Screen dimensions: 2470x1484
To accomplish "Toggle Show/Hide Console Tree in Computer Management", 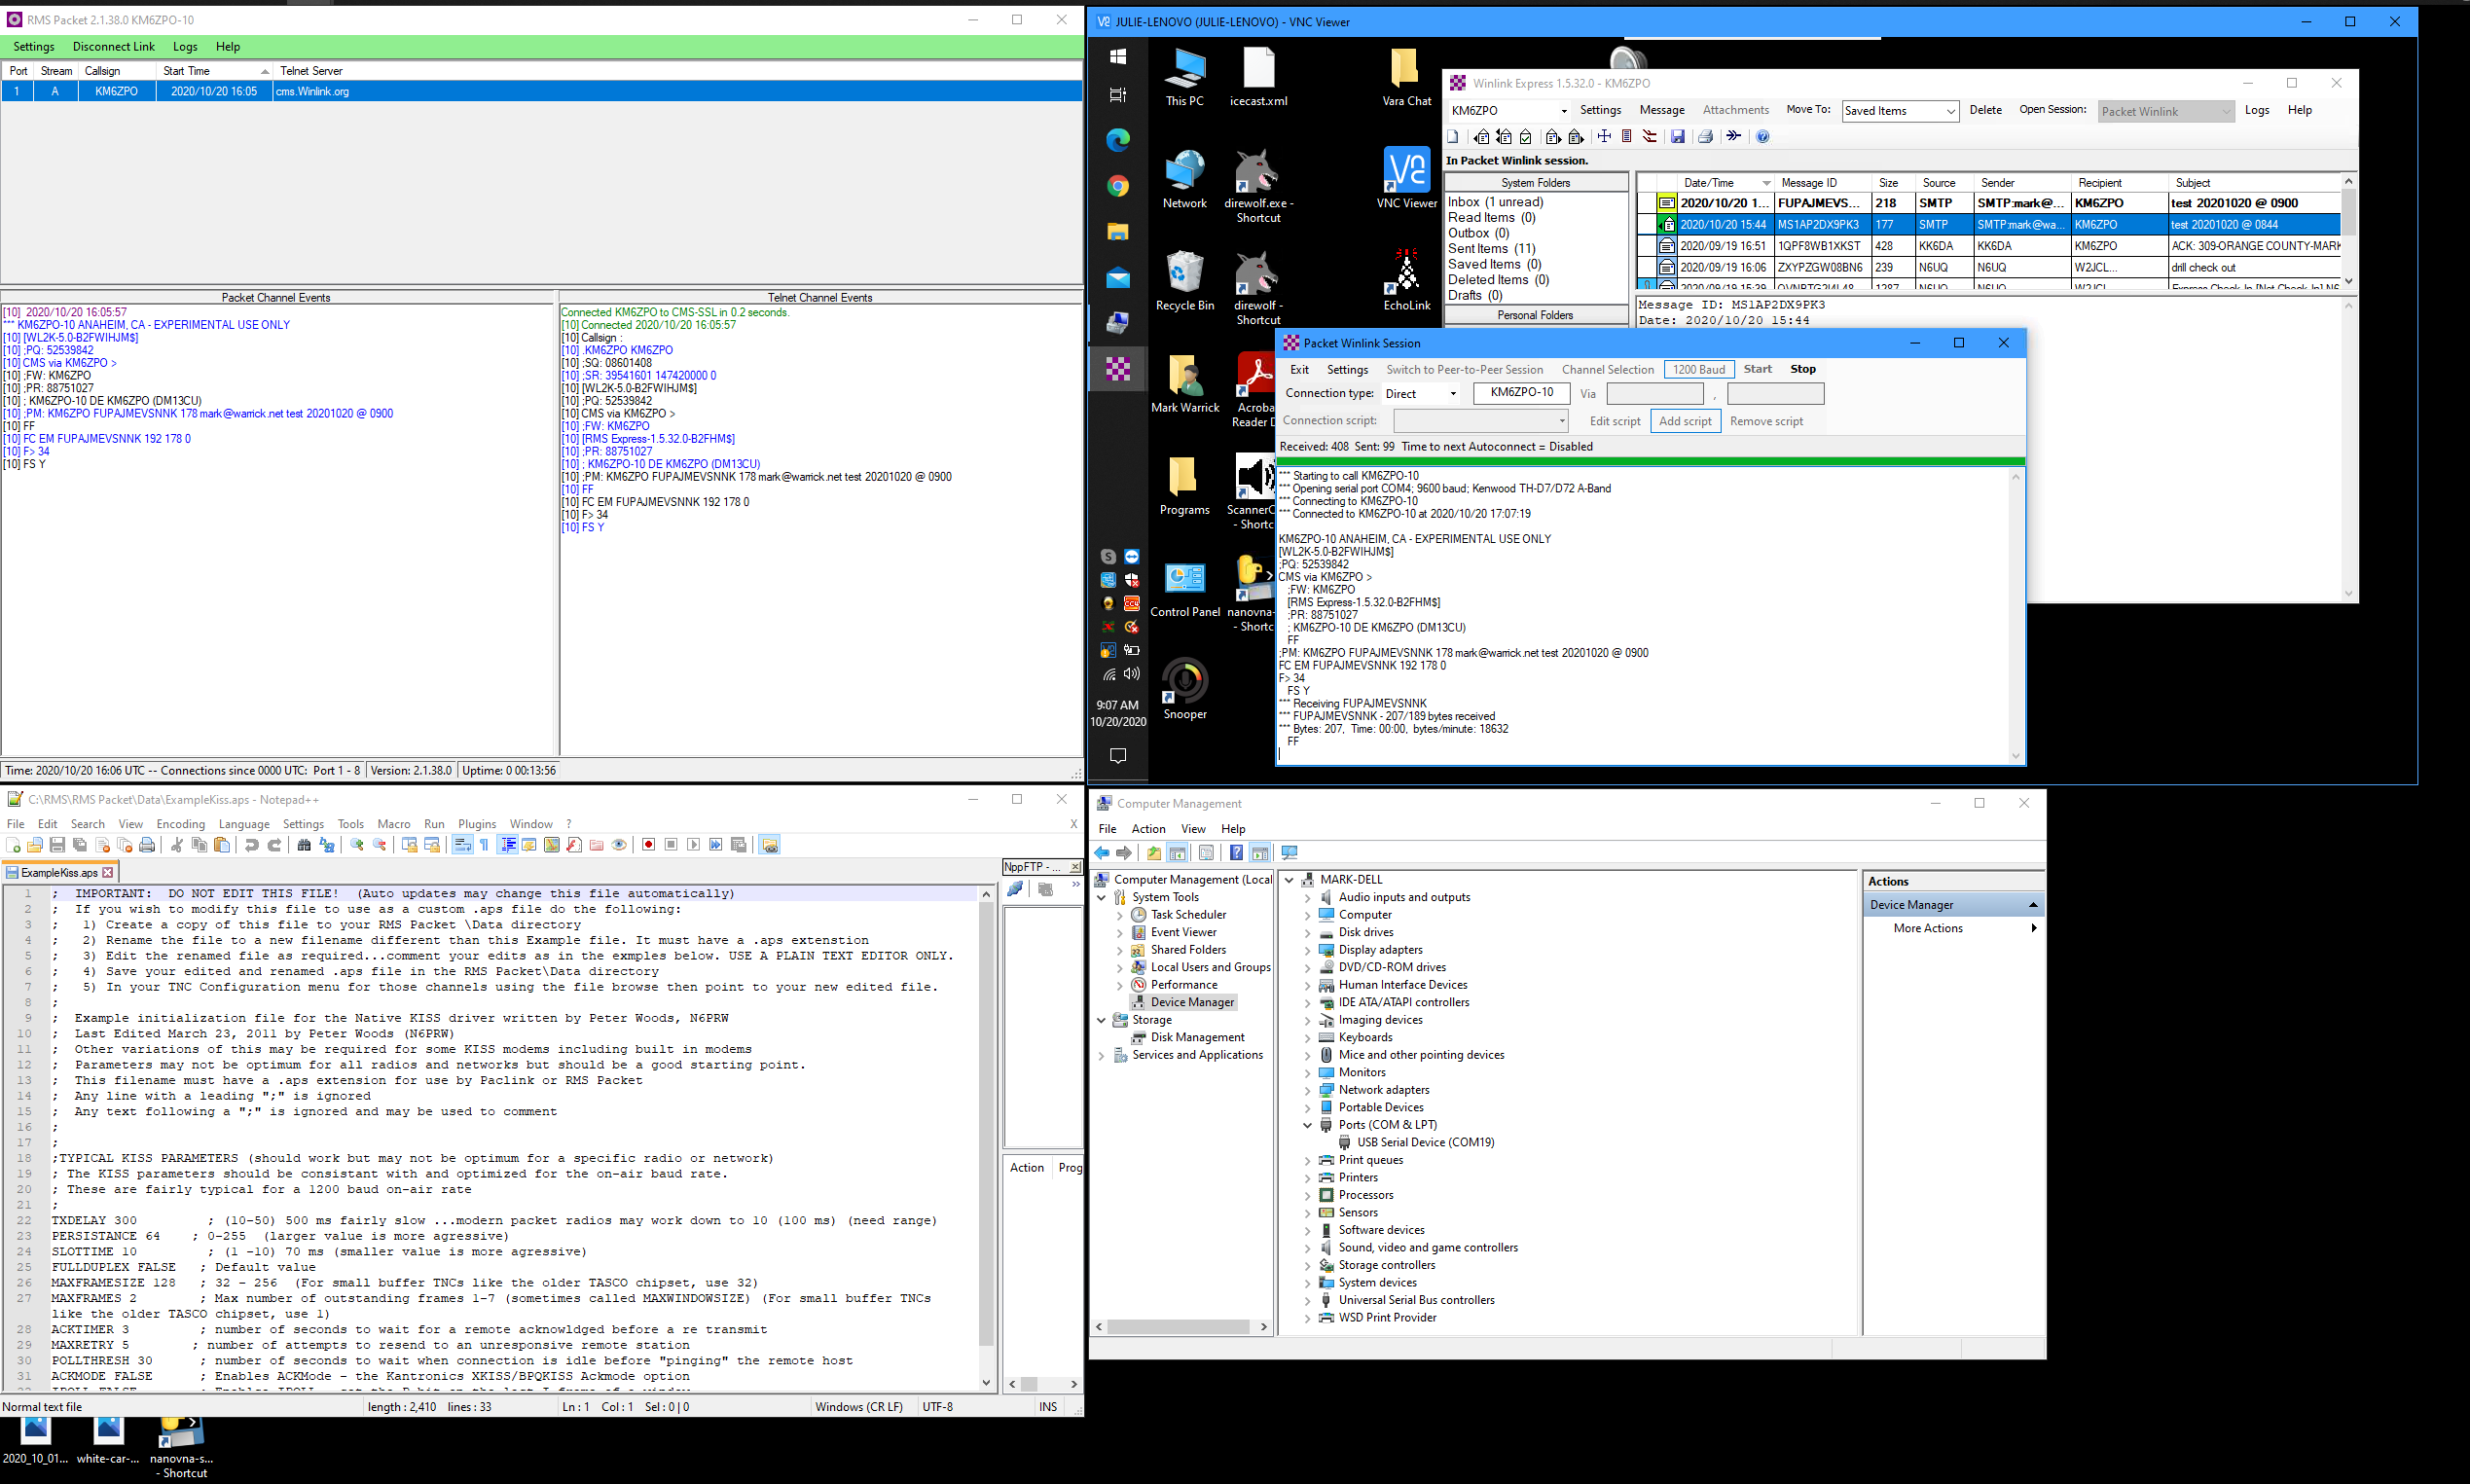I will 1177,853.
